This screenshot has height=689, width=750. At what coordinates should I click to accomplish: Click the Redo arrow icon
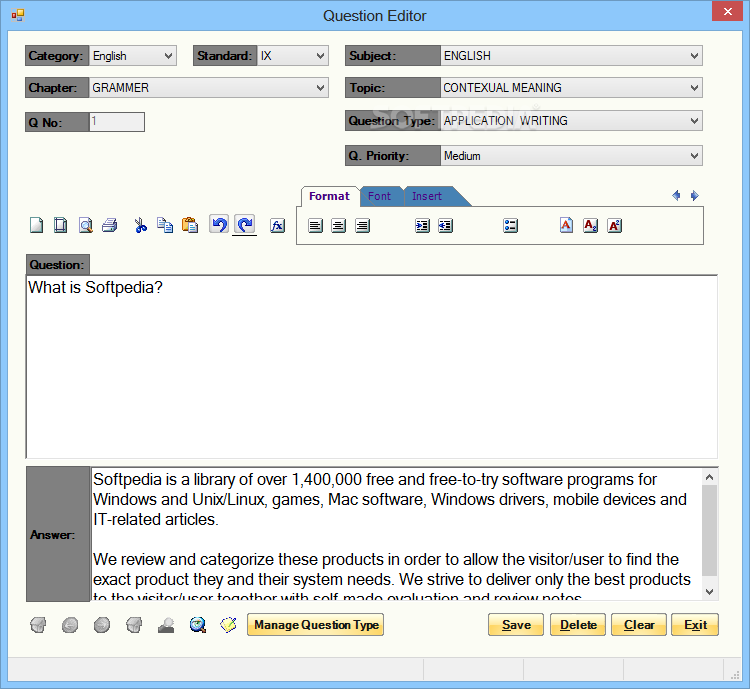click(x=245, y=224)
